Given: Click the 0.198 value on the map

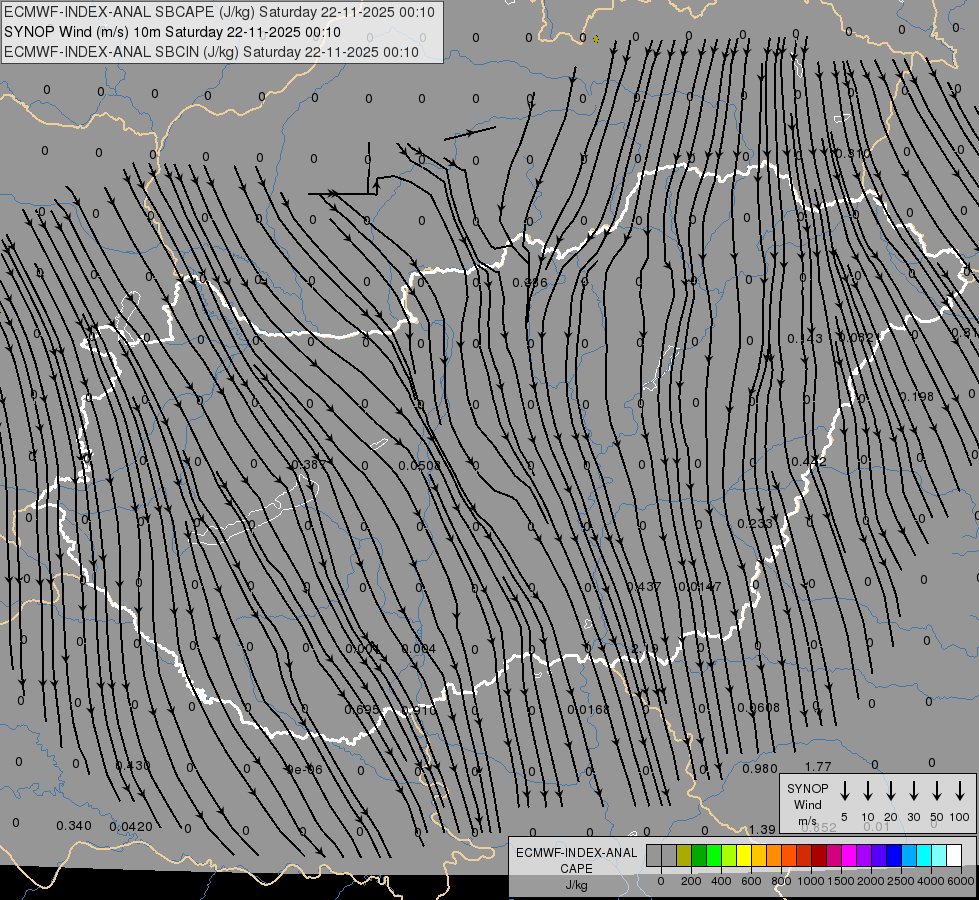Looking at the screenshot, I should tap(917, 397).
